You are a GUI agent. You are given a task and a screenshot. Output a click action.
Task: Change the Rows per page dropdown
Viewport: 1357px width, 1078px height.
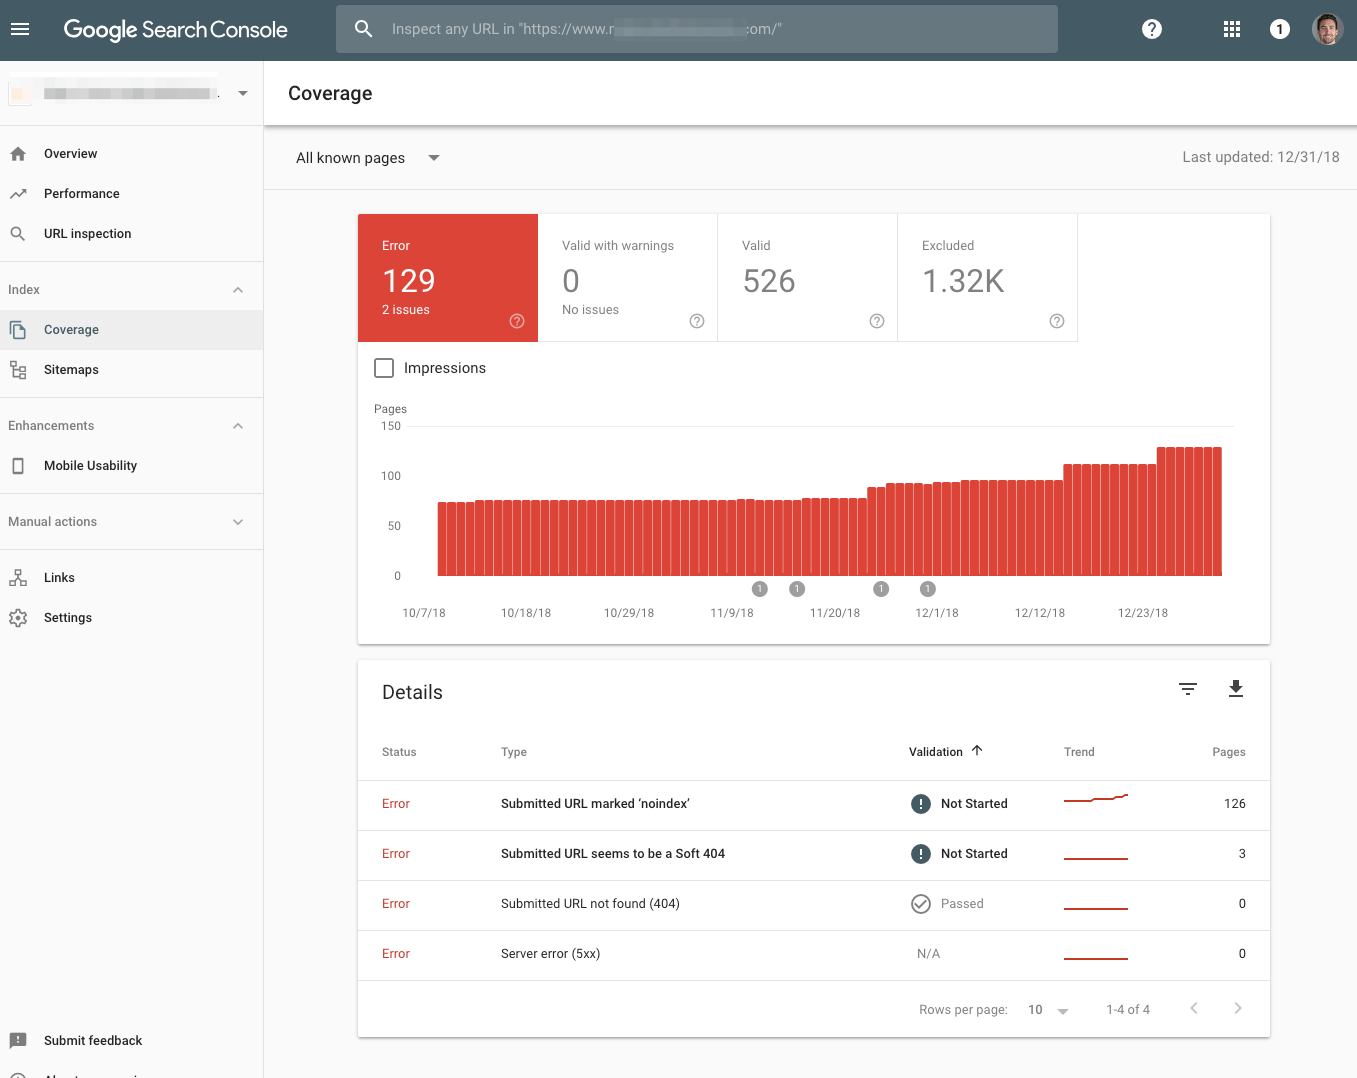tap(1048, 1010)
